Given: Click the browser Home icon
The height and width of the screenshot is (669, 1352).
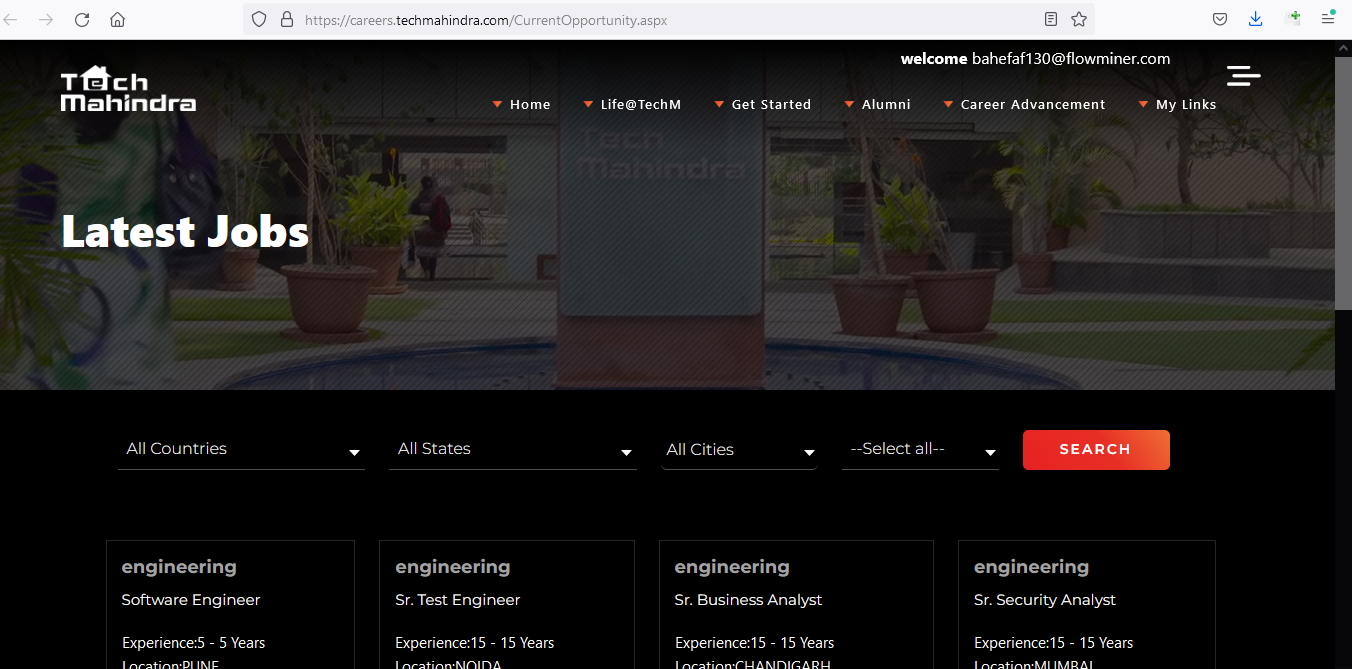Looking at the screenshot, I should coord(118,19).
